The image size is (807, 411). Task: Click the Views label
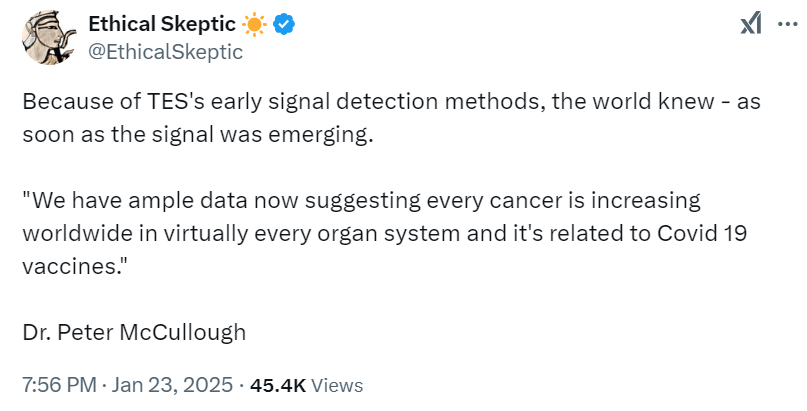pos(338,385)
